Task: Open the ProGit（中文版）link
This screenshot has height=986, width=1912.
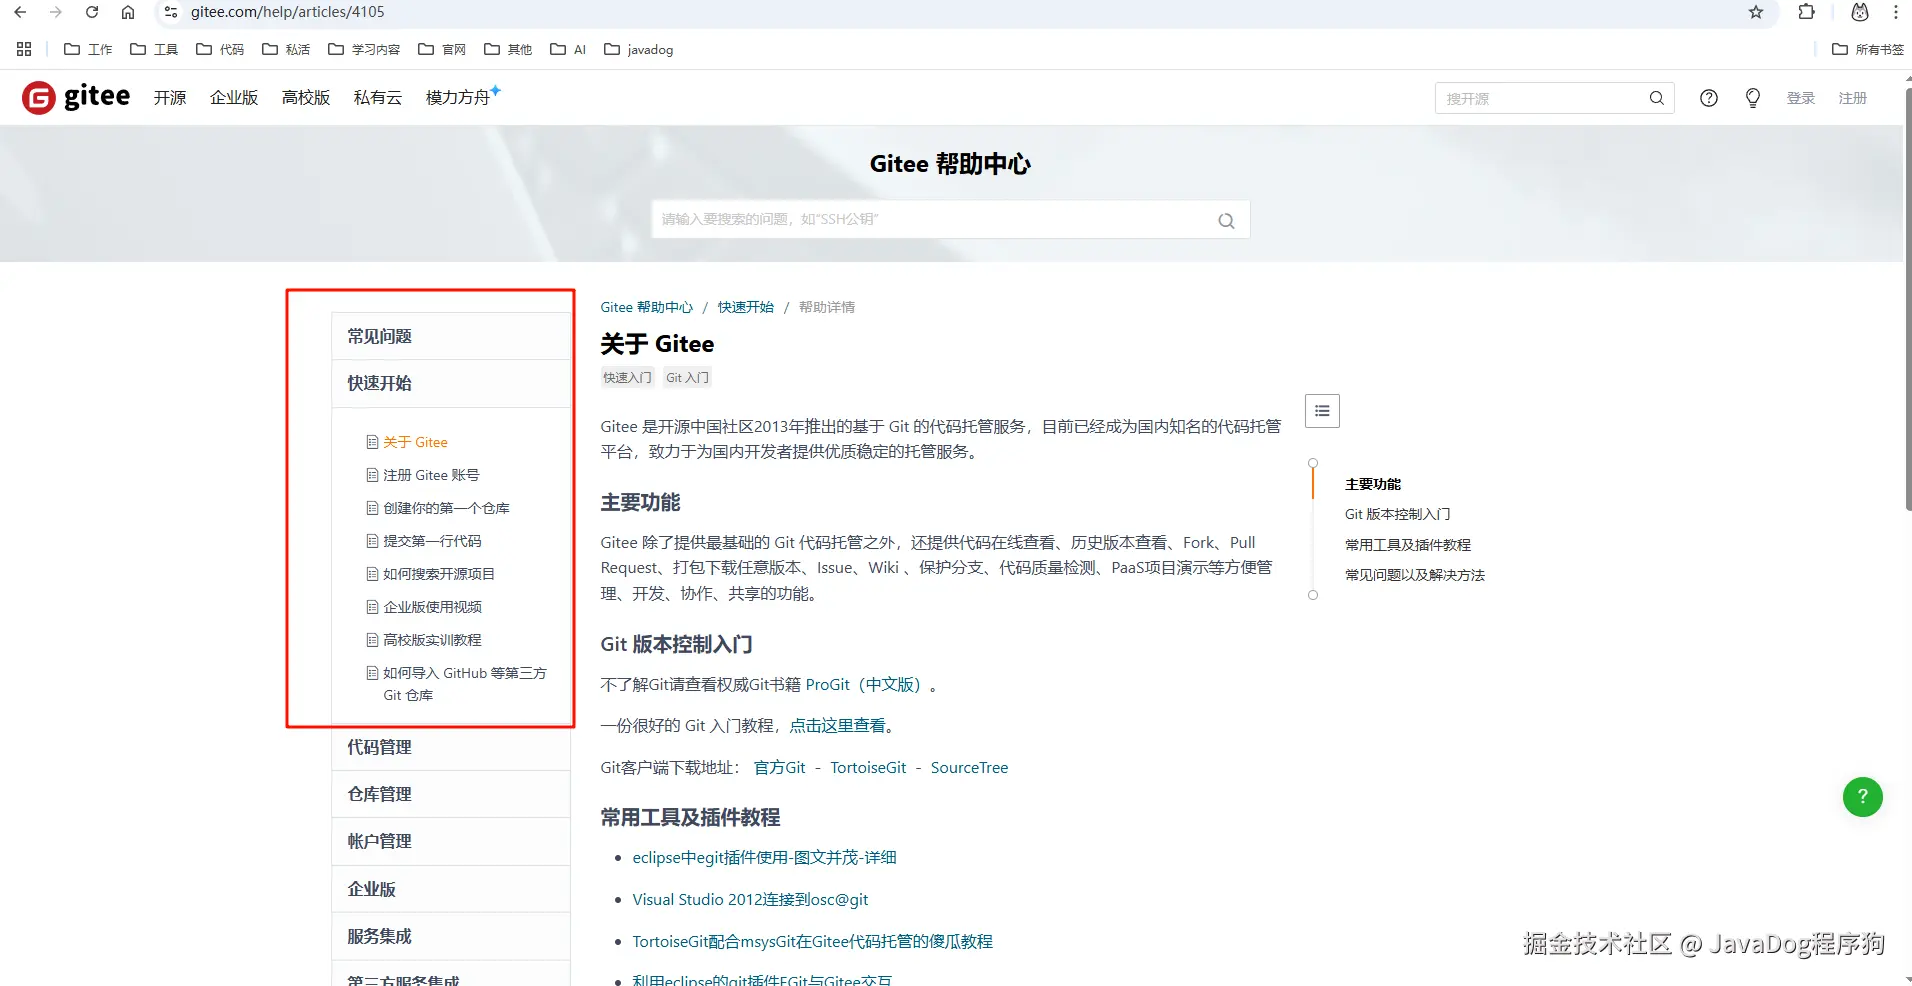Action: (x=867, y=685)
